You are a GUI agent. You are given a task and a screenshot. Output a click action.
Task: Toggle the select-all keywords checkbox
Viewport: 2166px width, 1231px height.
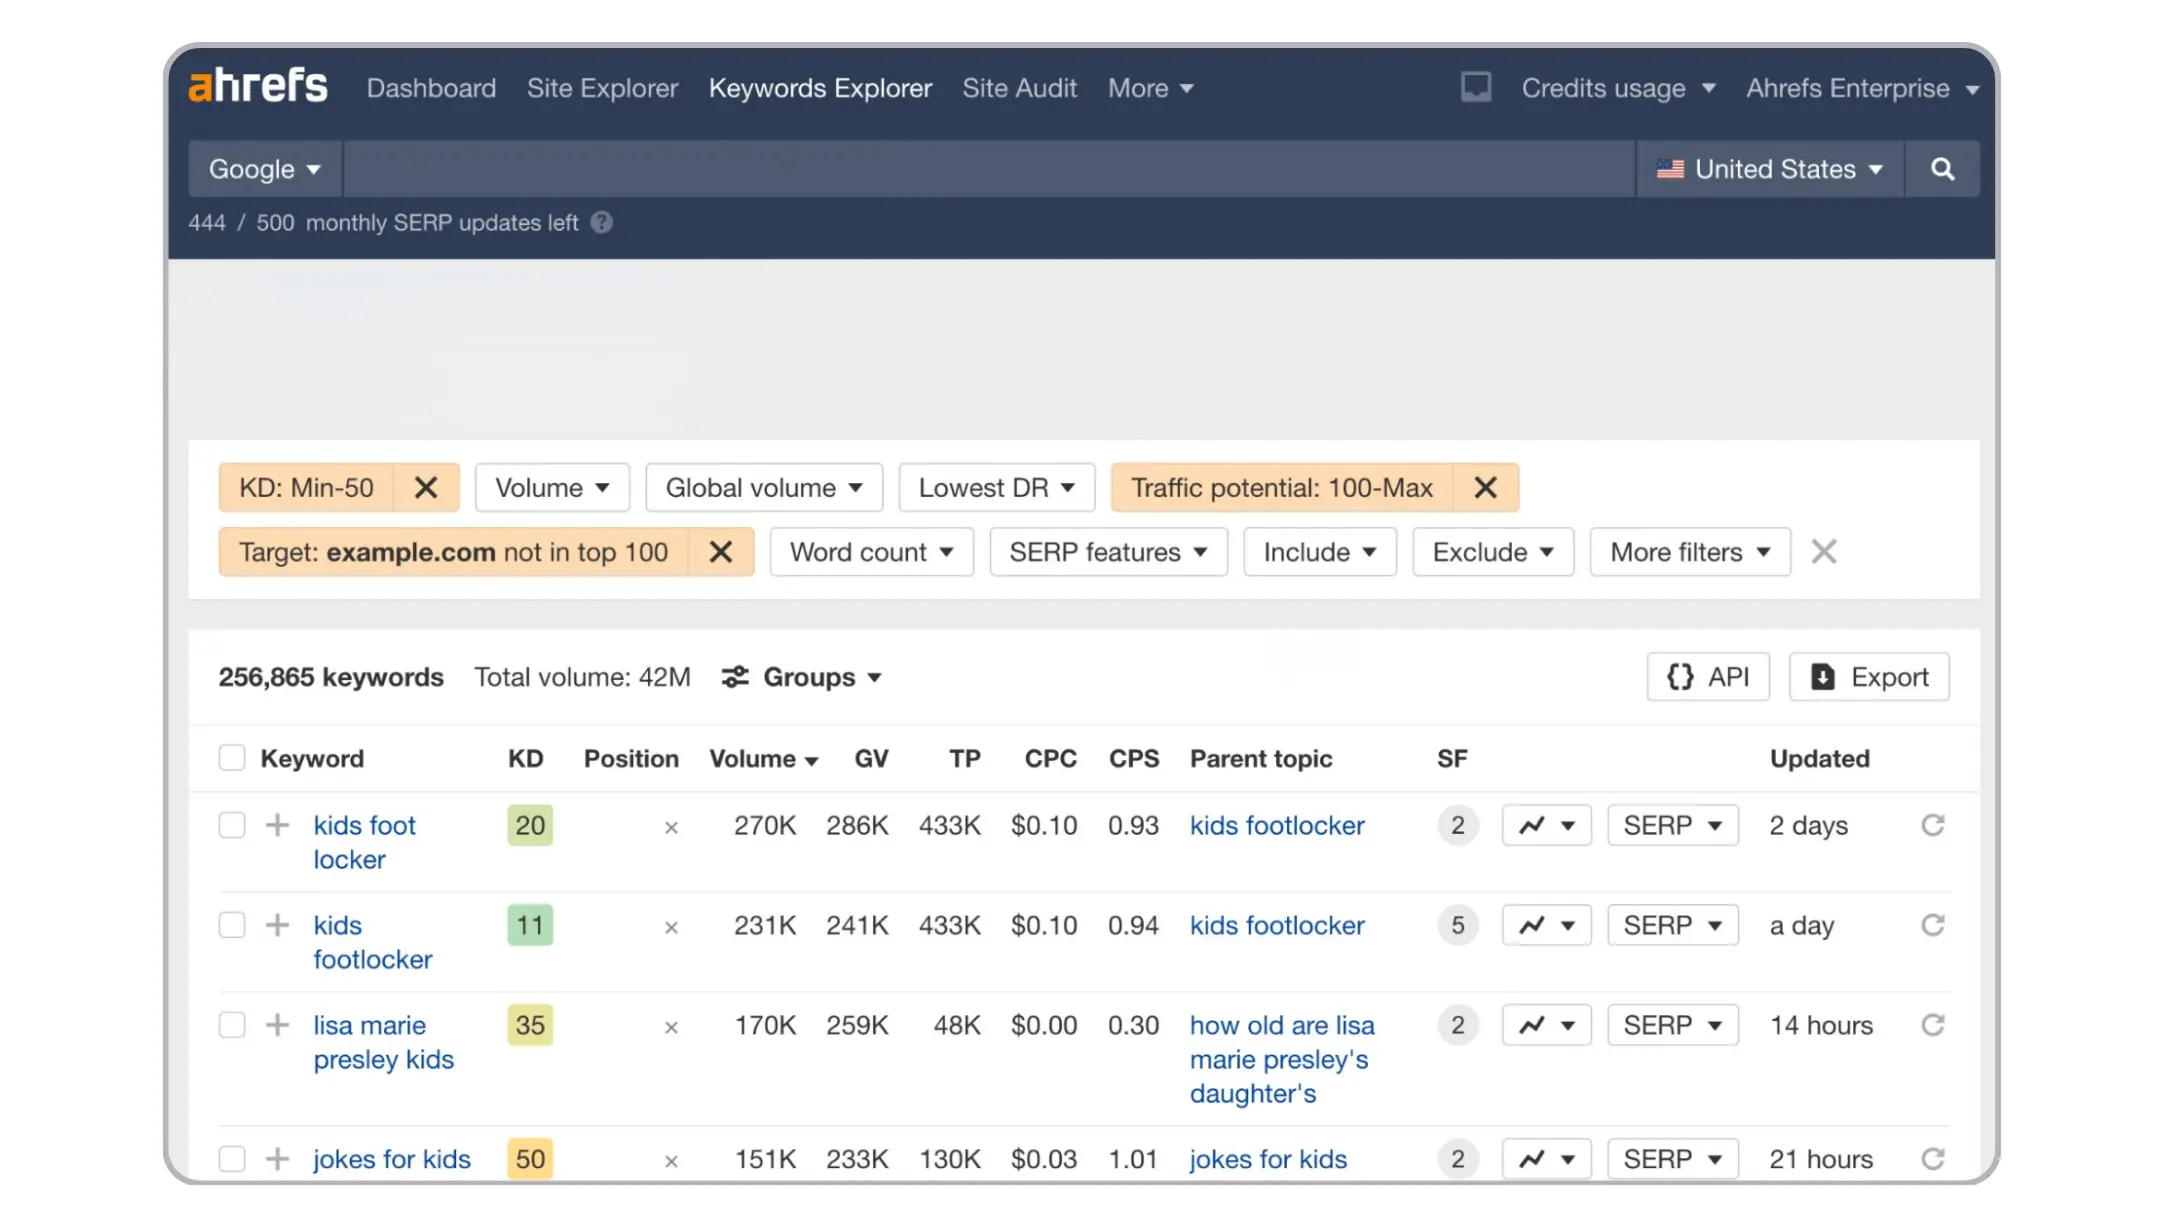pos(232,758)
